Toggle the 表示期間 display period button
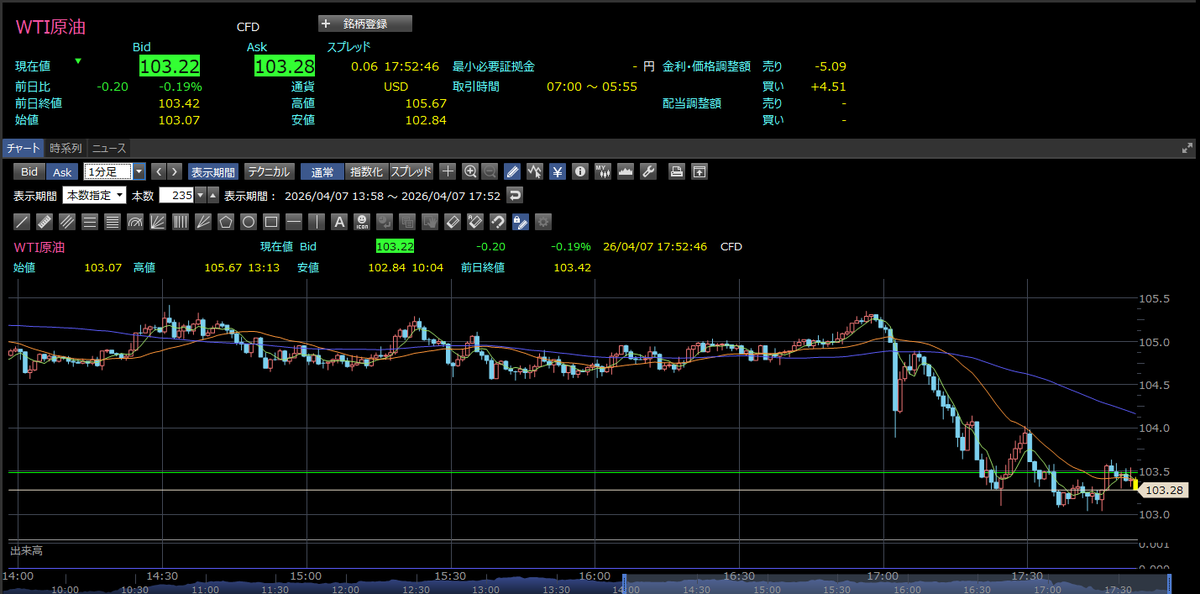 [x=213, y=171]
